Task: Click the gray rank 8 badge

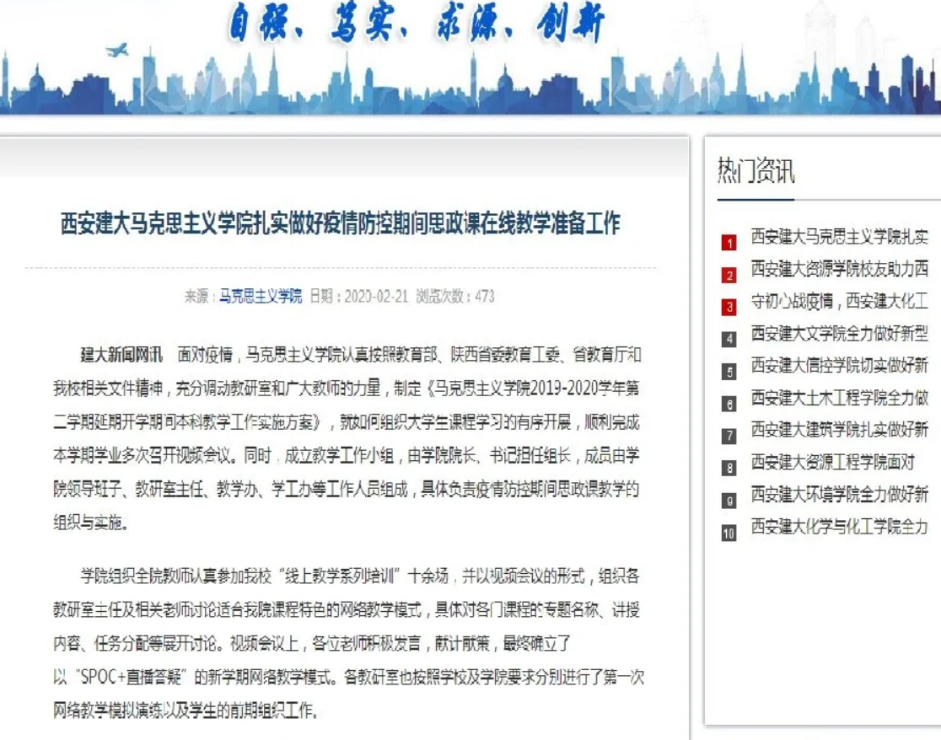Action: (x=729, y=468)
